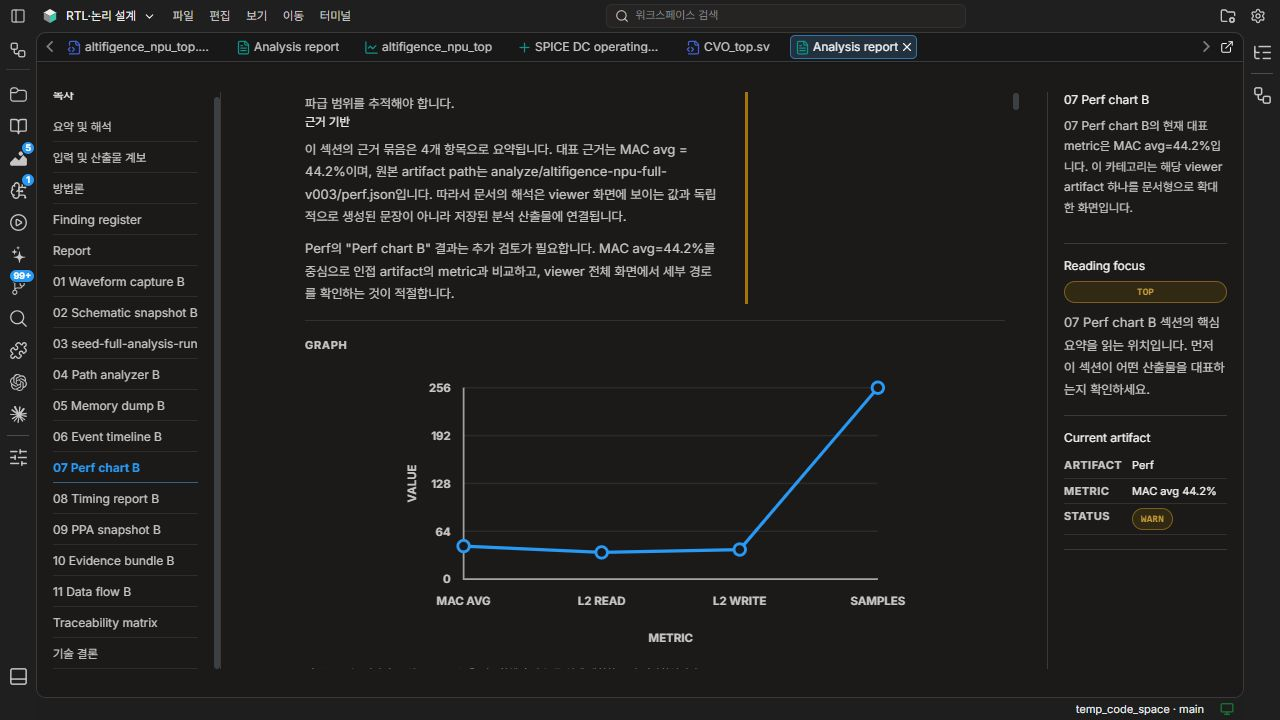Open the starburst icon in activity bar
The height and width of the screenshot is (720, 1280).
click(18, 414)
